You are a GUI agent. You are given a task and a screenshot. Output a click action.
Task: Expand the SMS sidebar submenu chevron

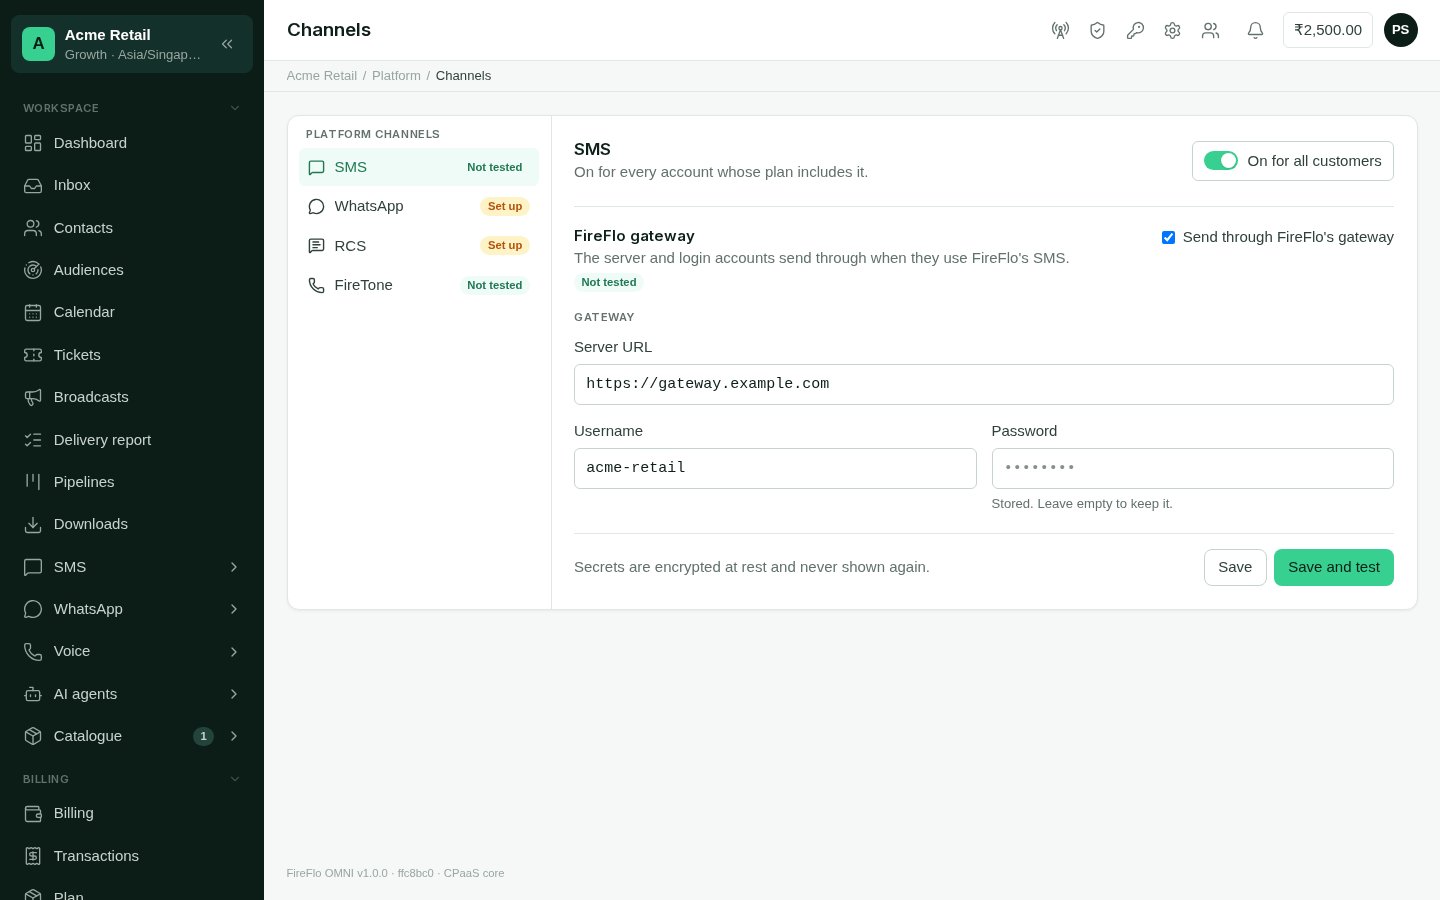click(x=234, y=567)
